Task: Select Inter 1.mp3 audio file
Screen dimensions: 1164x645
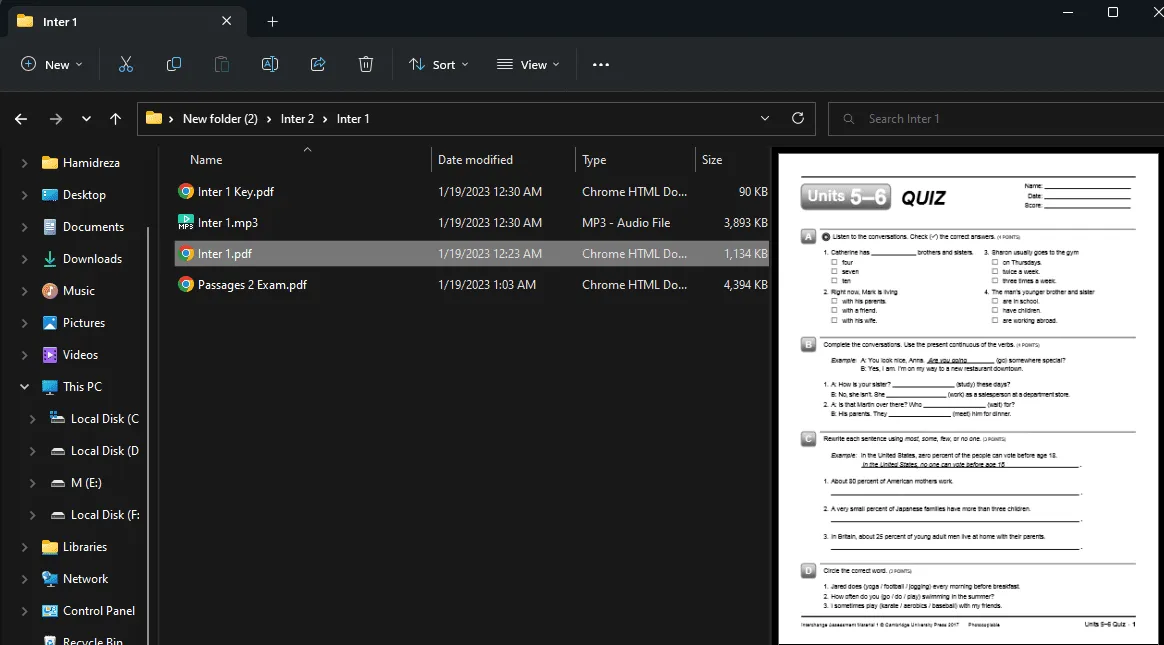Action: (228, 222)
